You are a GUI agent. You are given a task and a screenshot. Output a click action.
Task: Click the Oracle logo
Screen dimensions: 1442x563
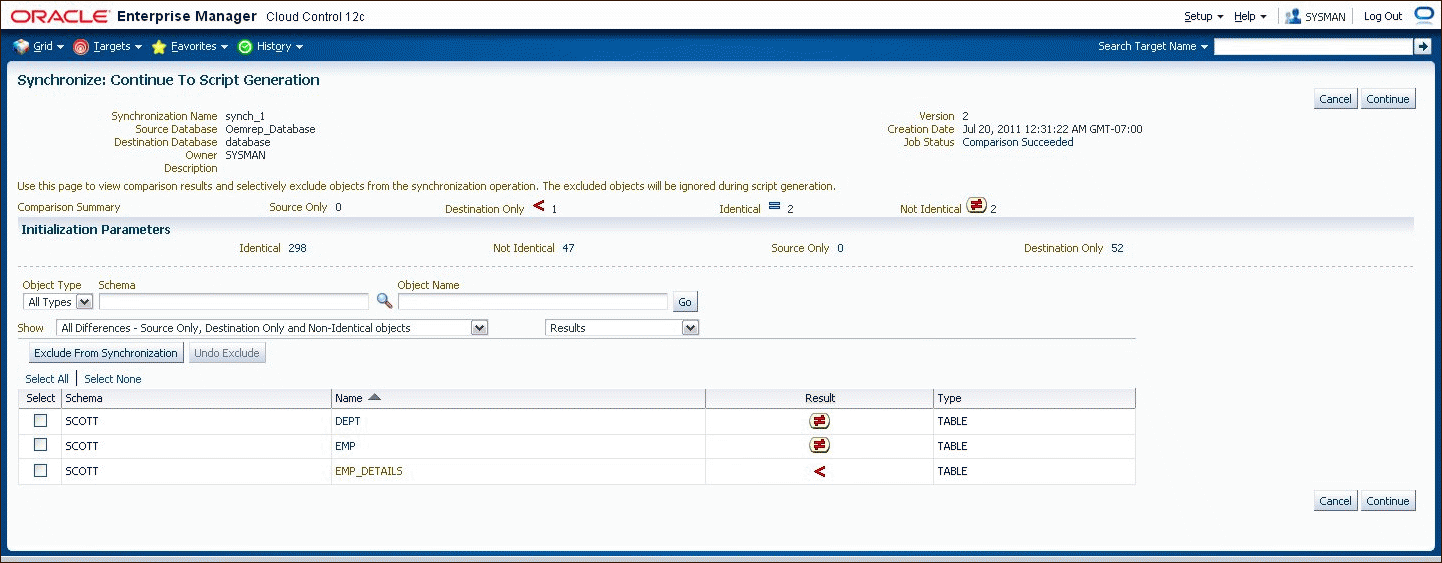click(60, 17)
